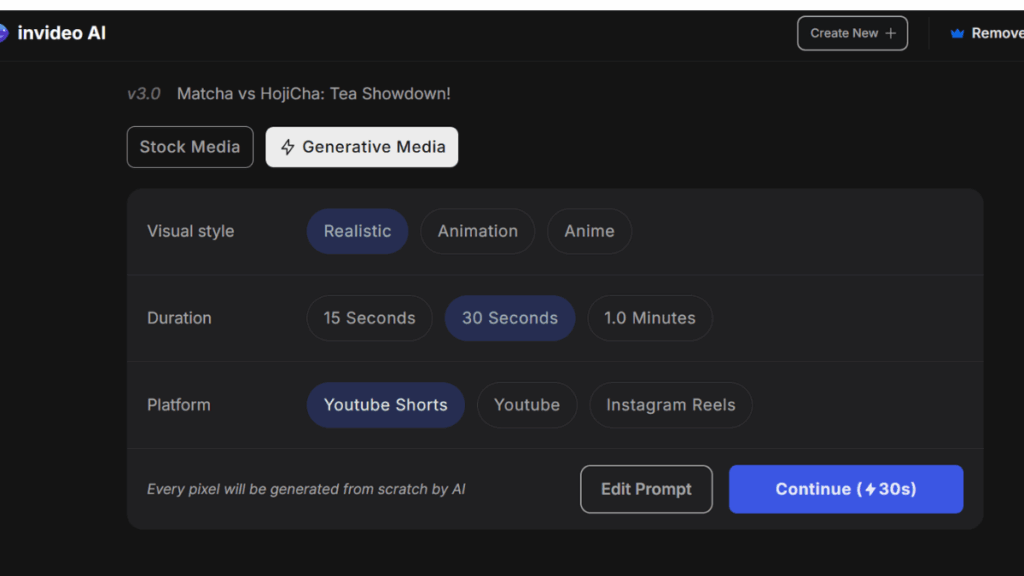The height and width of the screenshot is (576, 1024).
Task: Click the plus icon in Create New
Action: click(890, 33)
